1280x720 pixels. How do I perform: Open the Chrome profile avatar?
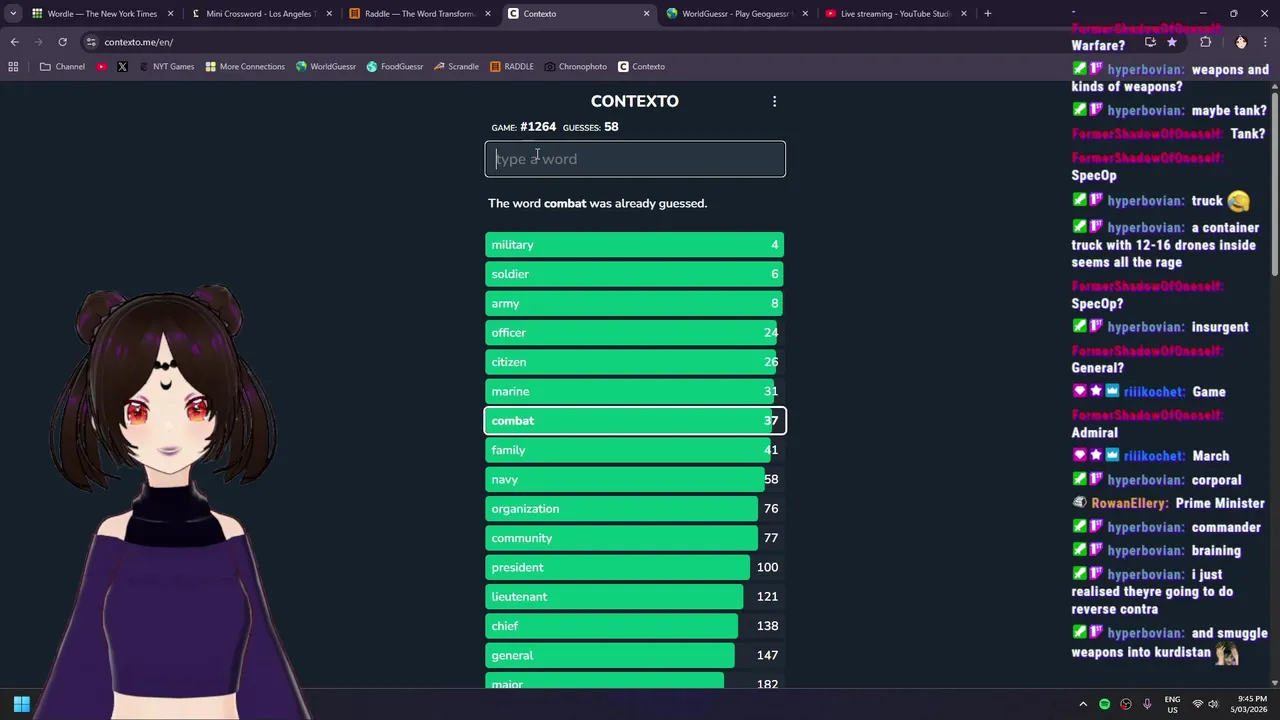[1241, 42]
